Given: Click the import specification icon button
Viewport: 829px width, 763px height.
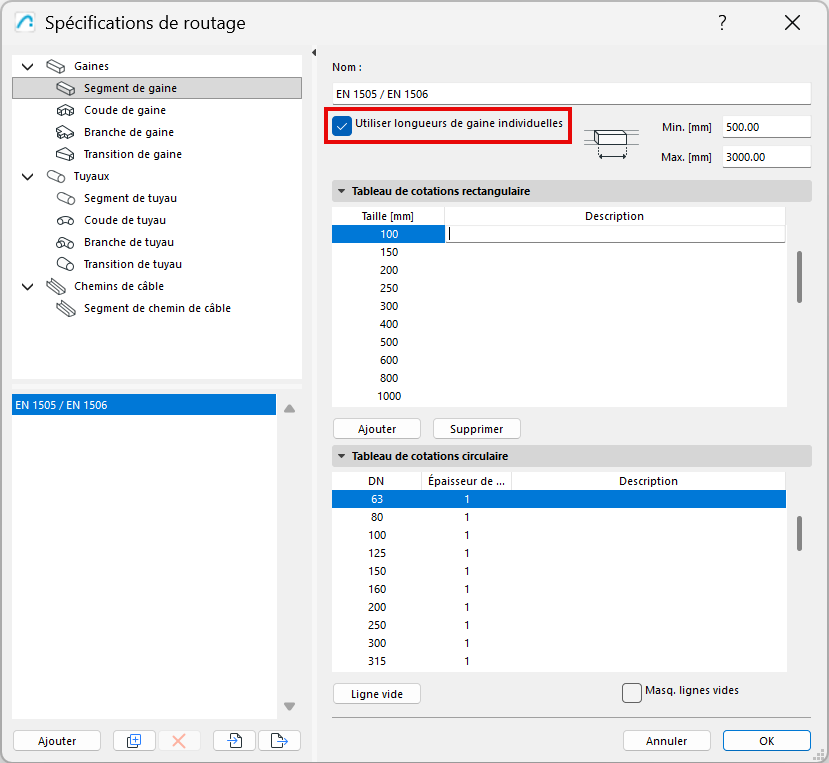Looking at the screenshot, I should point(235,741).
